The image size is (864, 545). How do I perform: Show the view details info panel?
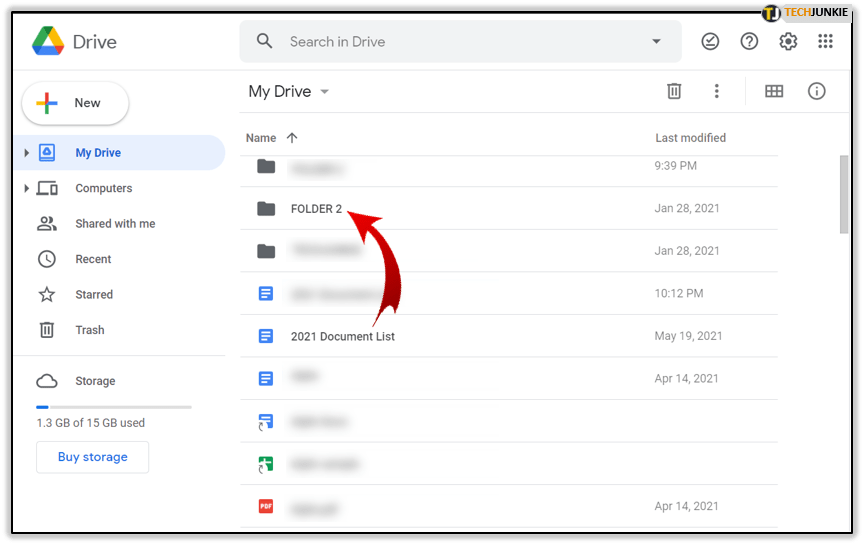tap(817, 91)
